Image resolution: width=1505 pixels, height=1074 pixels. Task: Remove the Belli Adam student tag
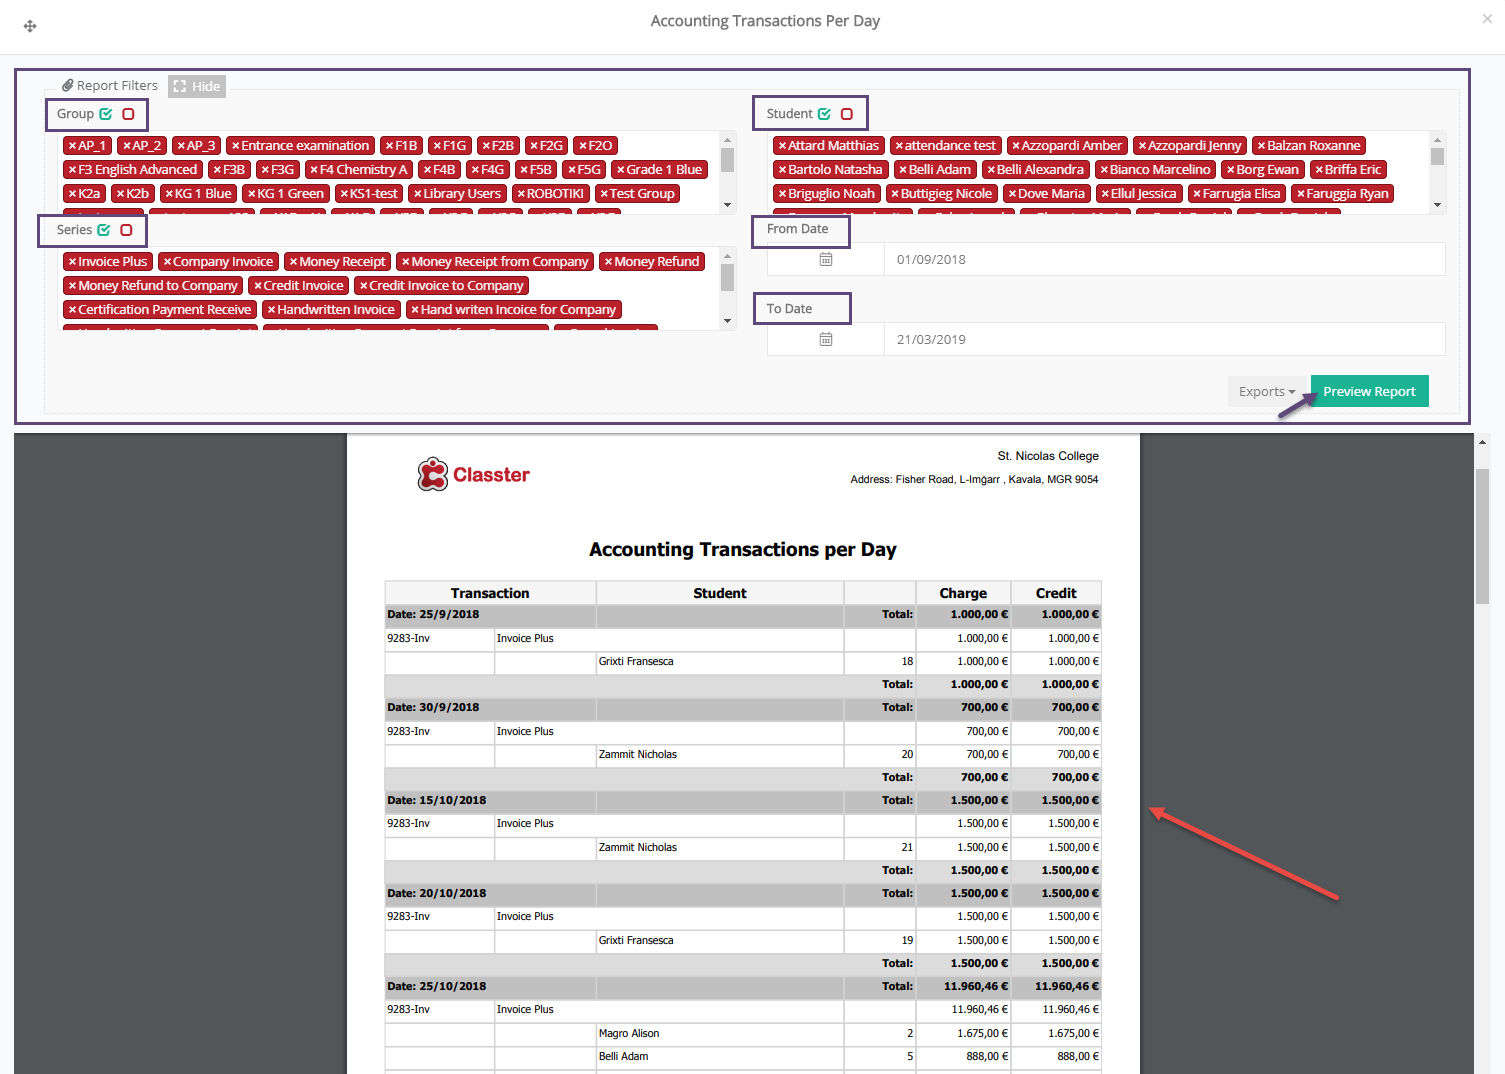pyautogui.click(x=903, y=170)
